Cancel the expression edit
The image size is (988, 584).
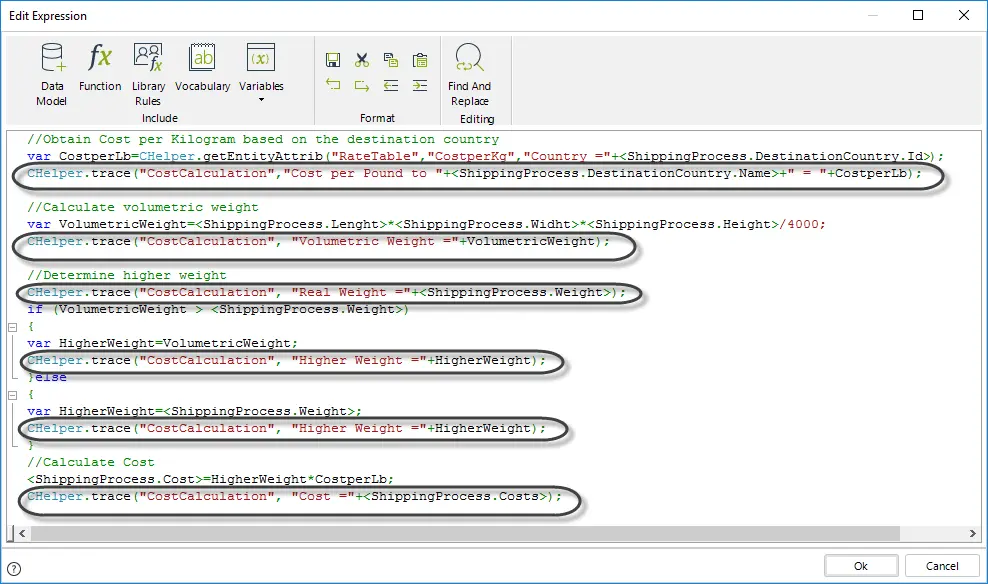pyautogui.click(x=942, y=566)
